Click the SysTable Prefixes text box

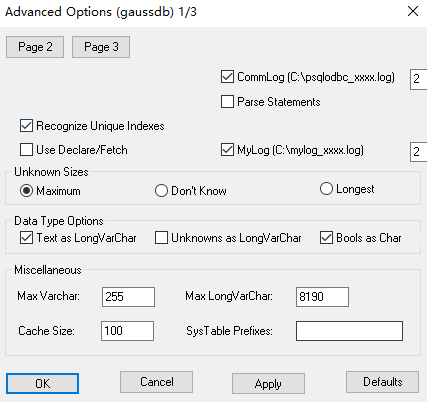[x=349, y=331]
